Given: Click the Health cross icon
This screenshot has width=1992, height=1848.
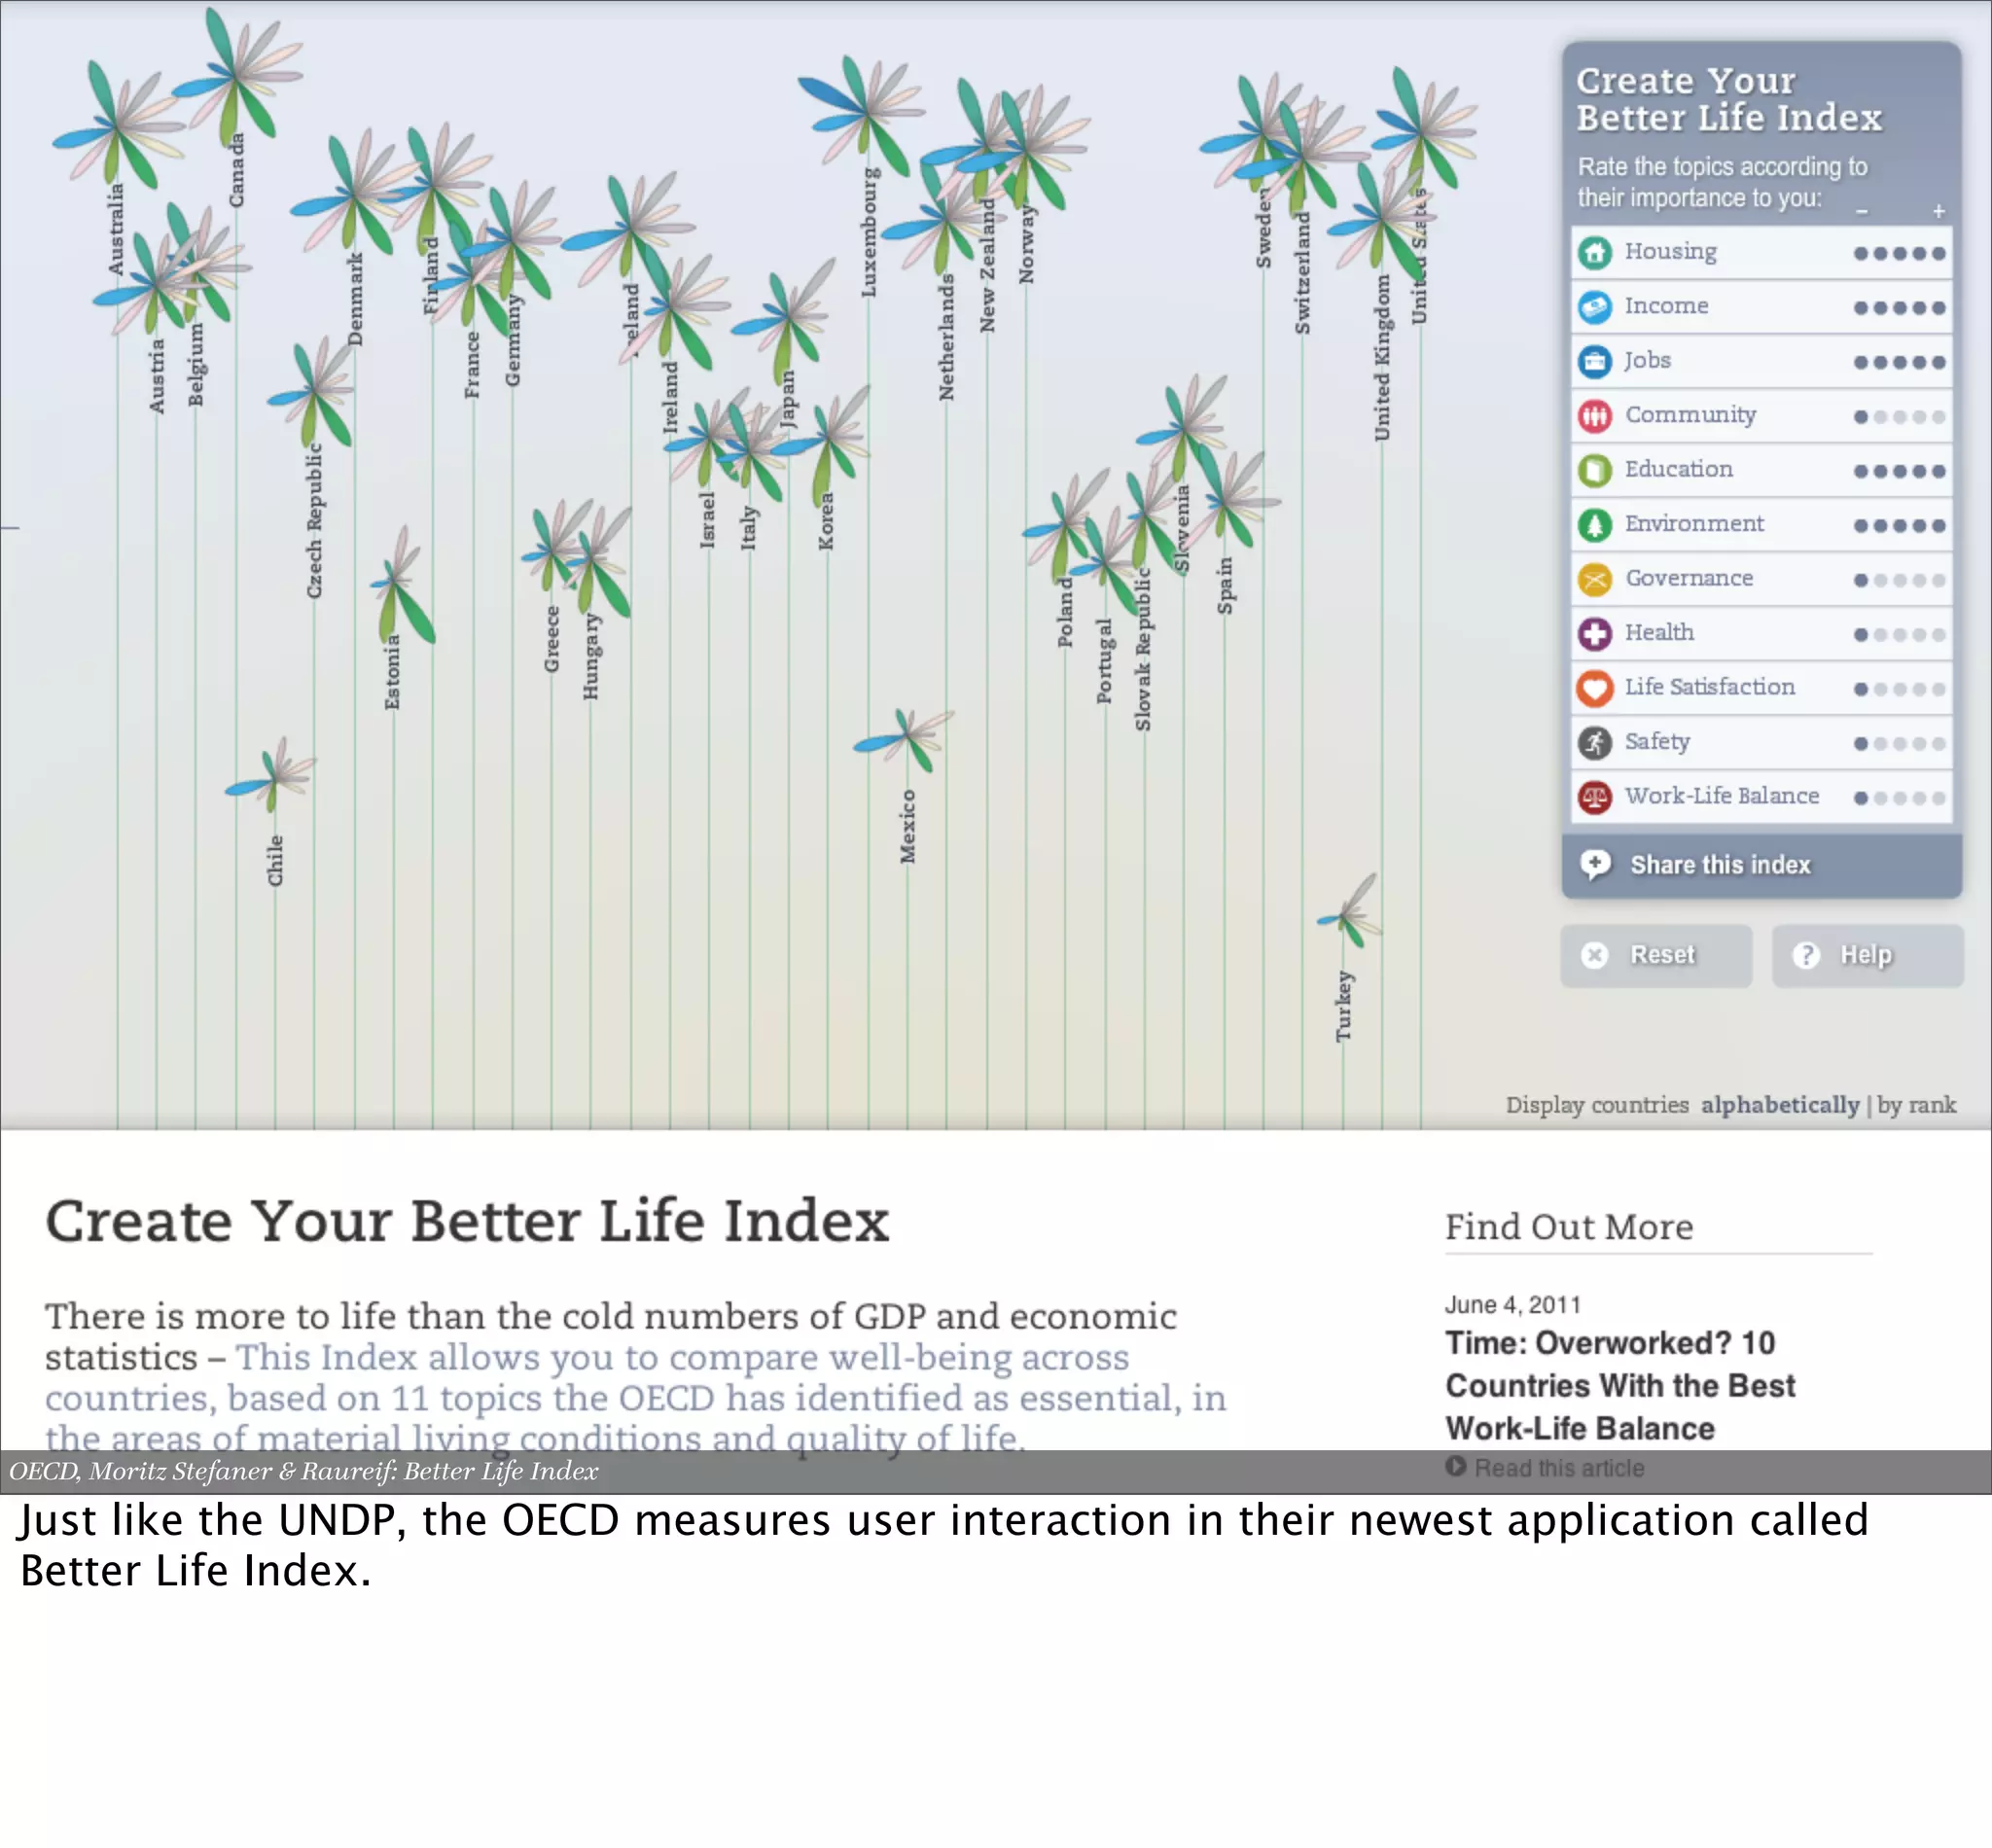Looking at the screenshot, I should click(x=1595, y=634).
